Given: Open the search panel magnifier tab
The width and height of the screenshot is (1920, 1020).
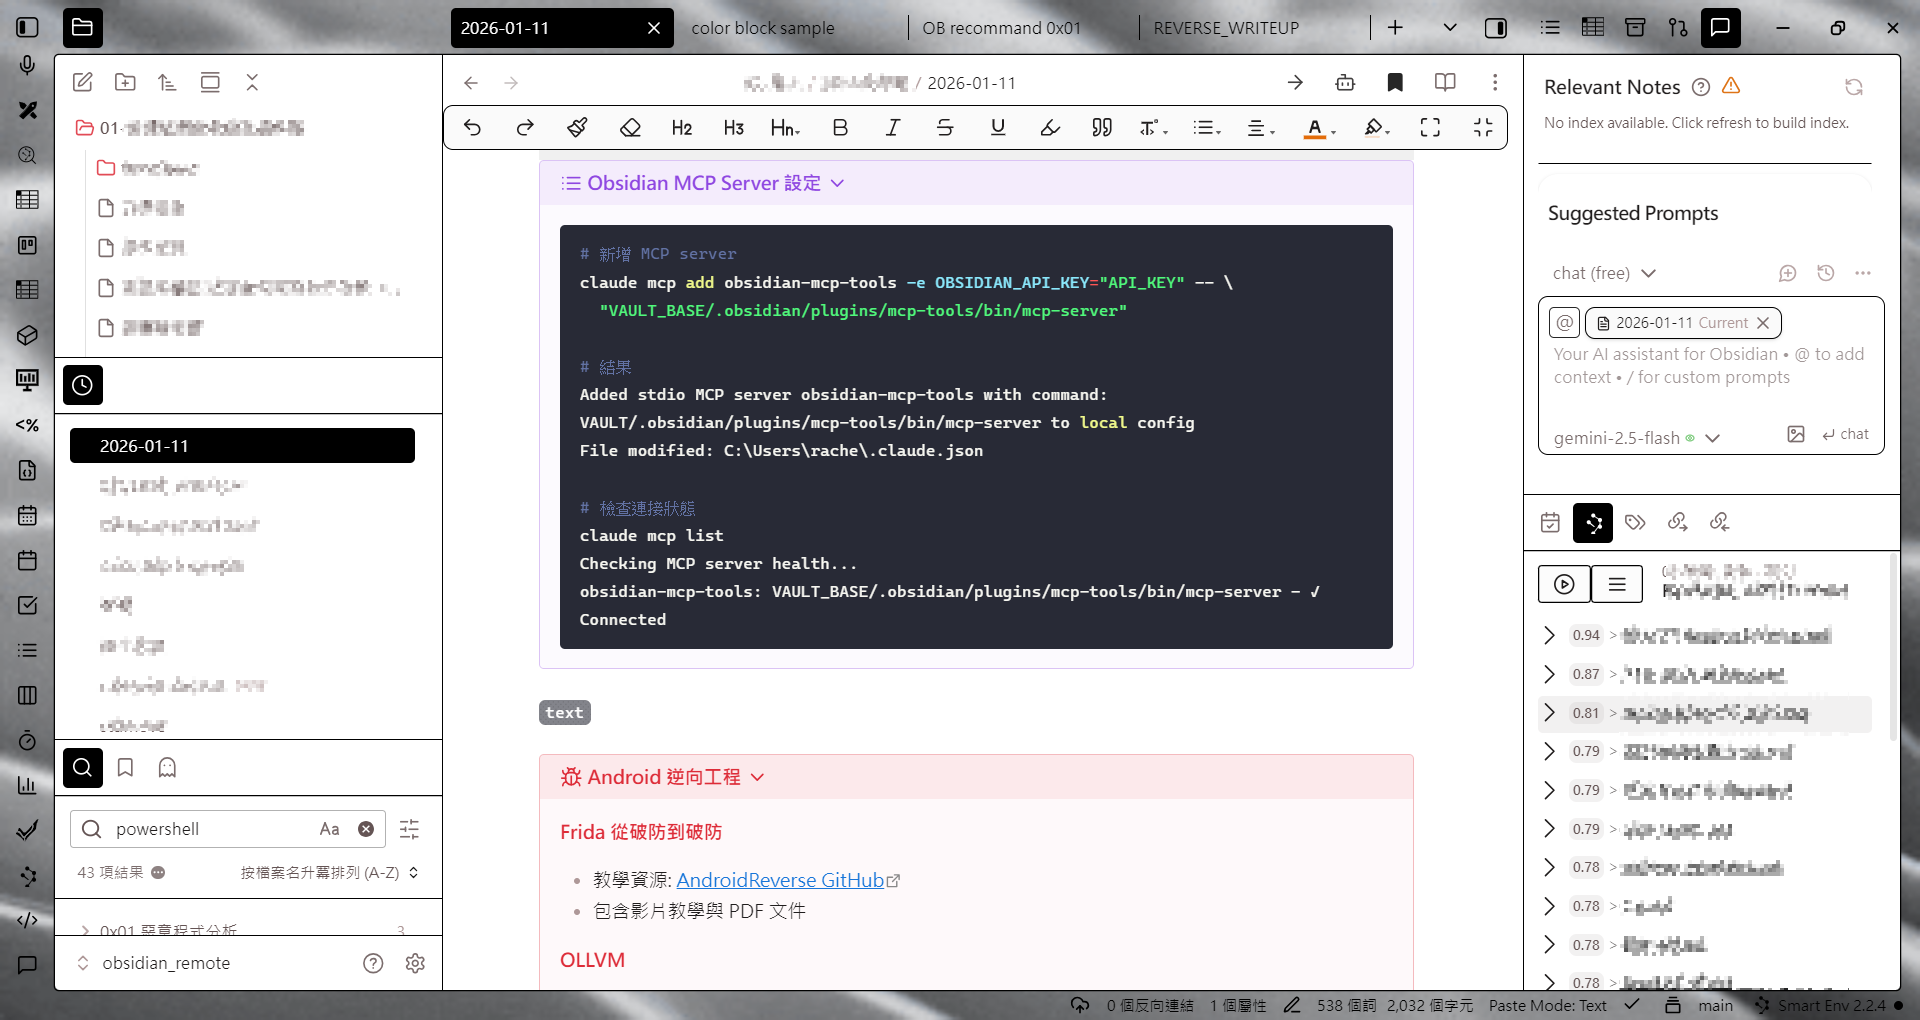Looking at the screenshot, I should tap(83, 768).
